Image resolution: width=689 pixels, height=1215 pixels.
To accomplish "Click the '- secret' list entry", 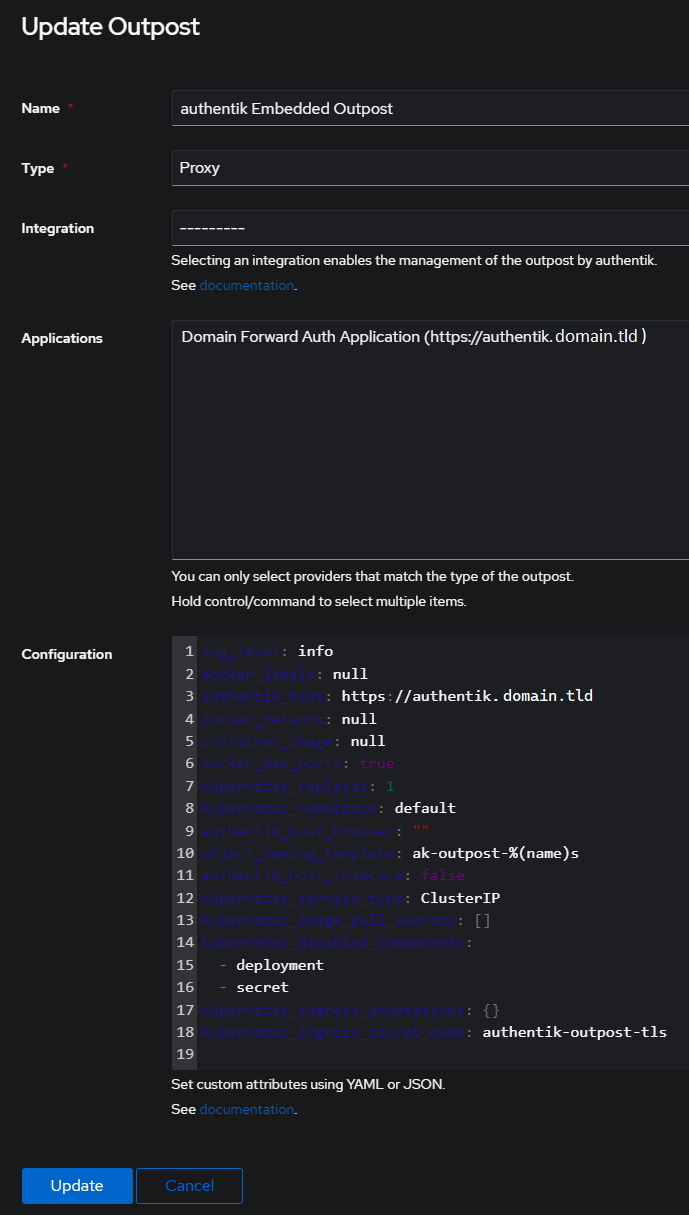I will [x=254, y=988].
